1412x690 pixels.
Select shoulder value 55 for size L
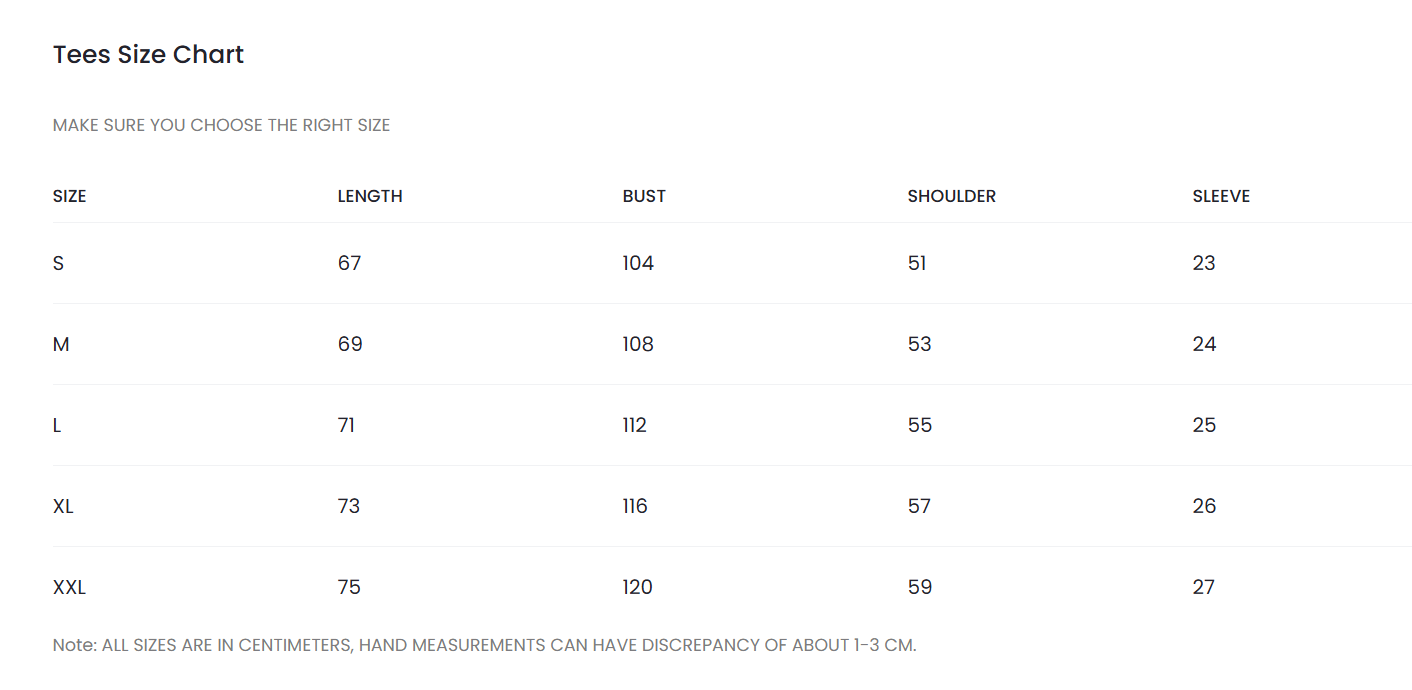coord(920,425)
